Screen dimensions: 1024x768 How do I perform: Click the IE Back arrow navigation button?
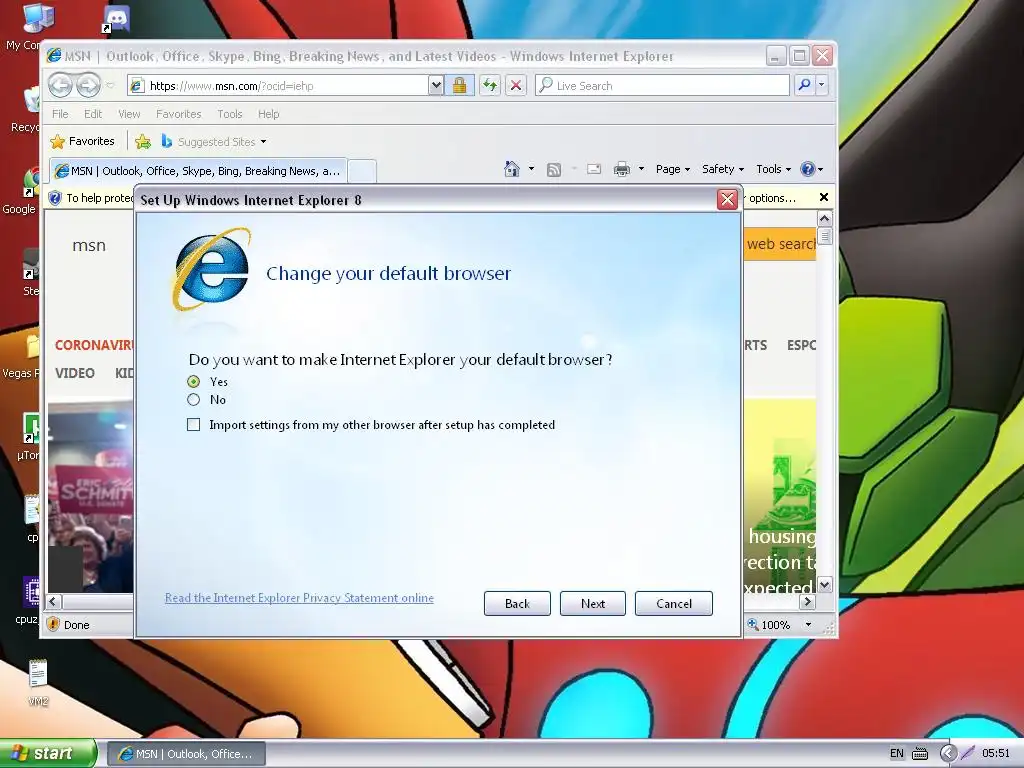(61, 86)
